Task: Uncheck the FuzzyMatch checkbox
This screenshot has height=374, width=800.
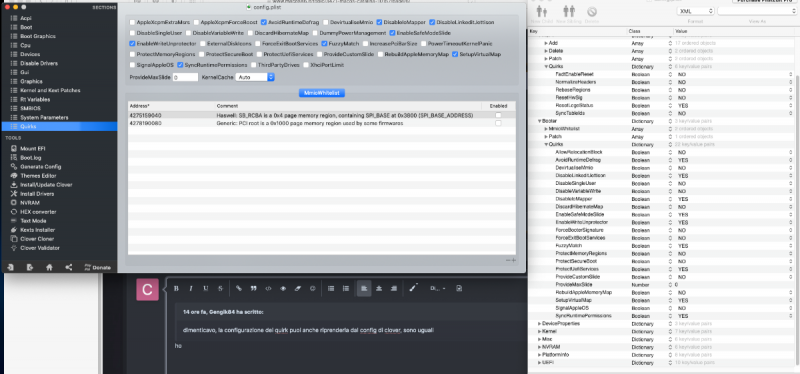Action: click(324, 44)
